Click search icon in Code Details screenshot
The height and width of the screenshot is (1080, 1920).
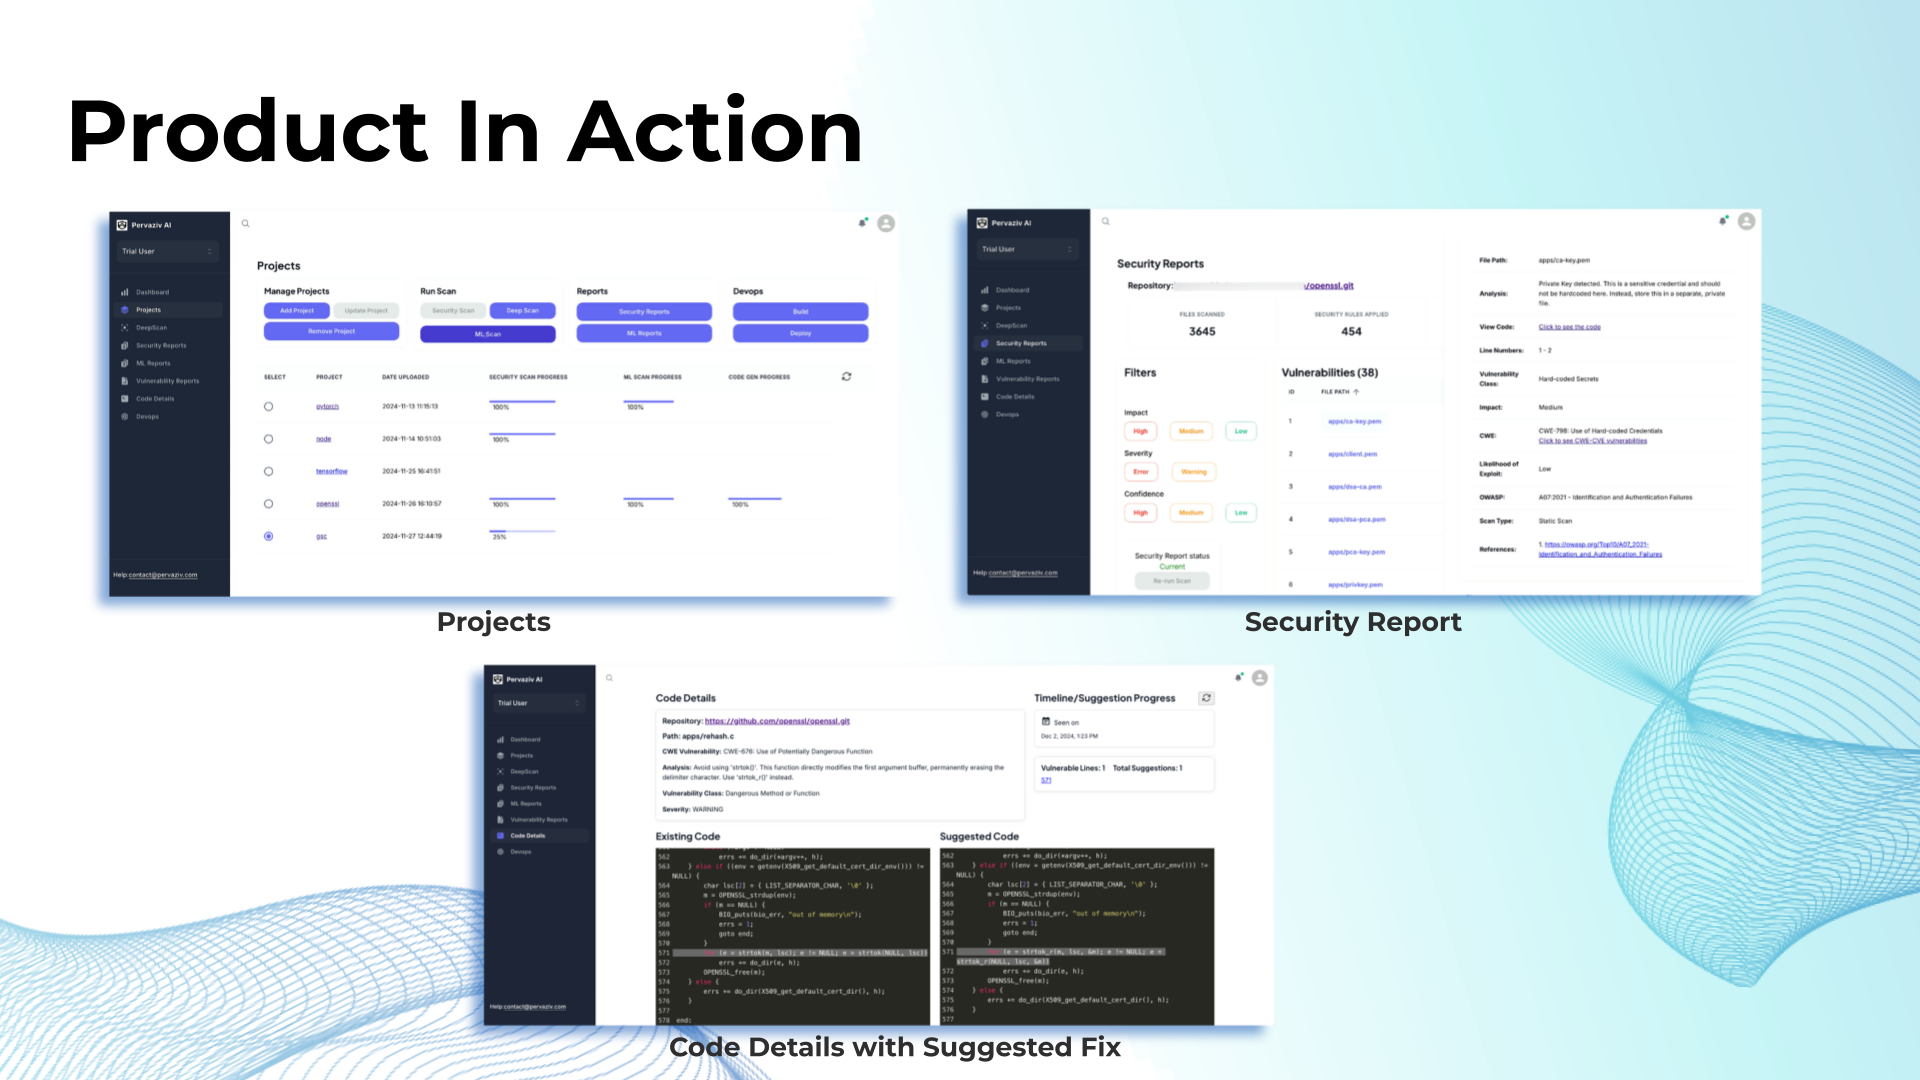(609, 678)
